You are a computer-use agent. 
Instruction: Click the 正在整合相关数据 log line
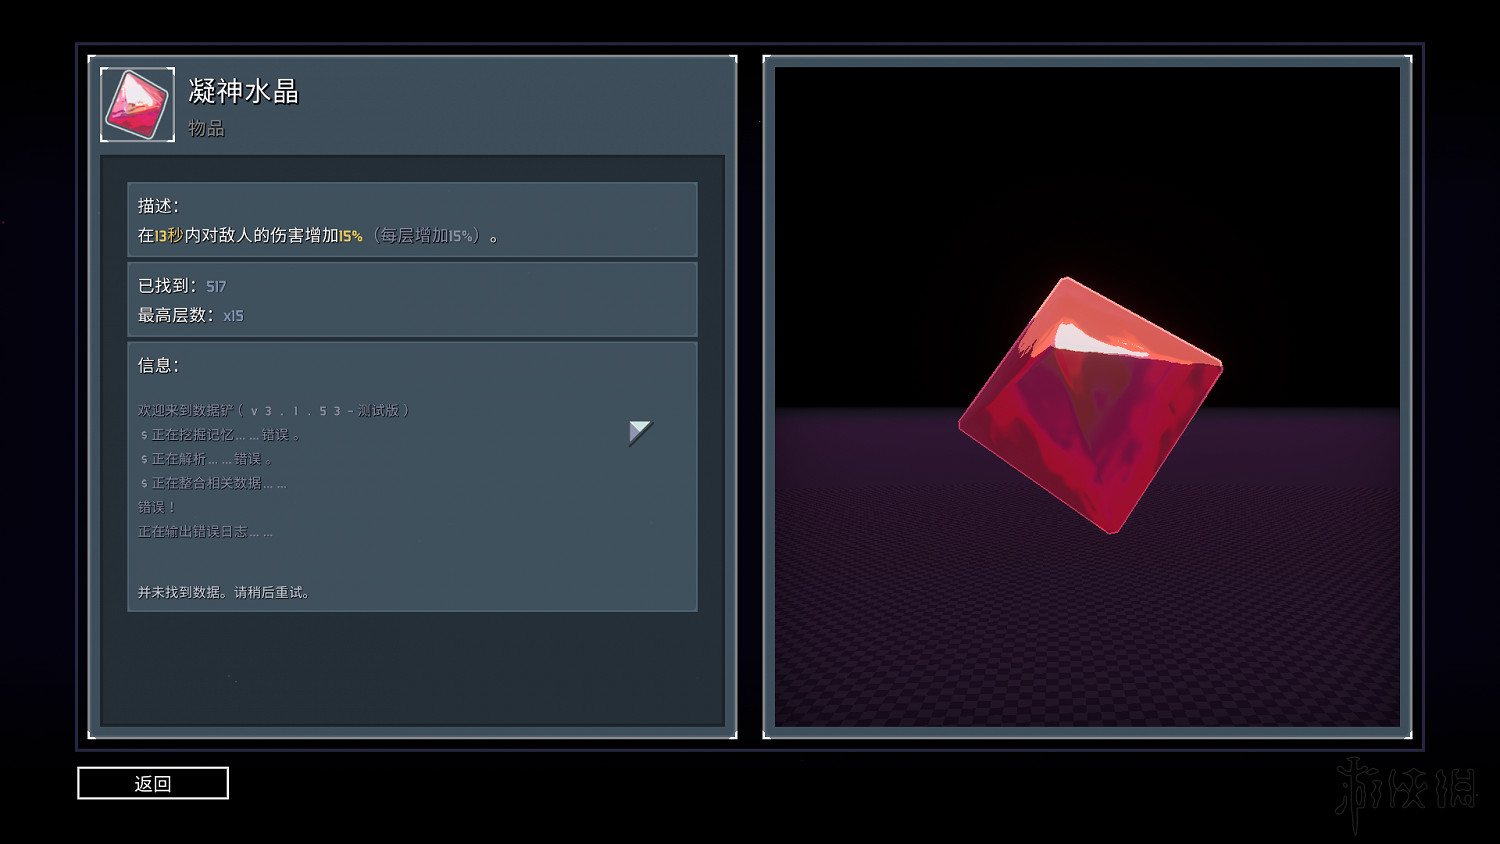(x=213, y=483)
